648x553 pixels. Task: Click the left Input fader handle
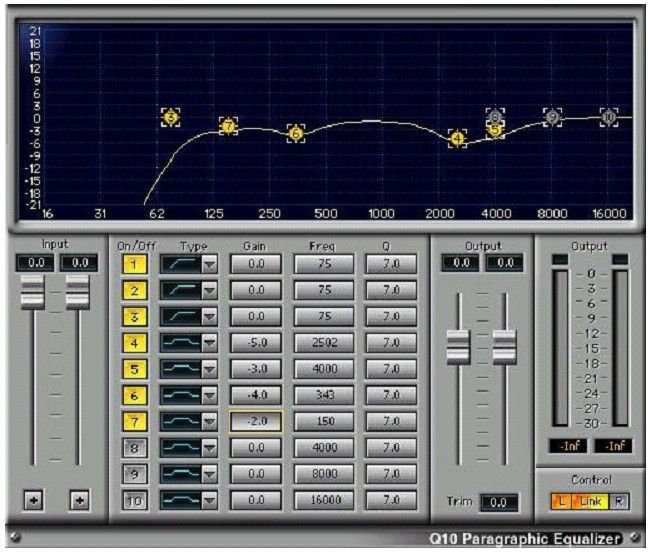click(x=33, y=291)
